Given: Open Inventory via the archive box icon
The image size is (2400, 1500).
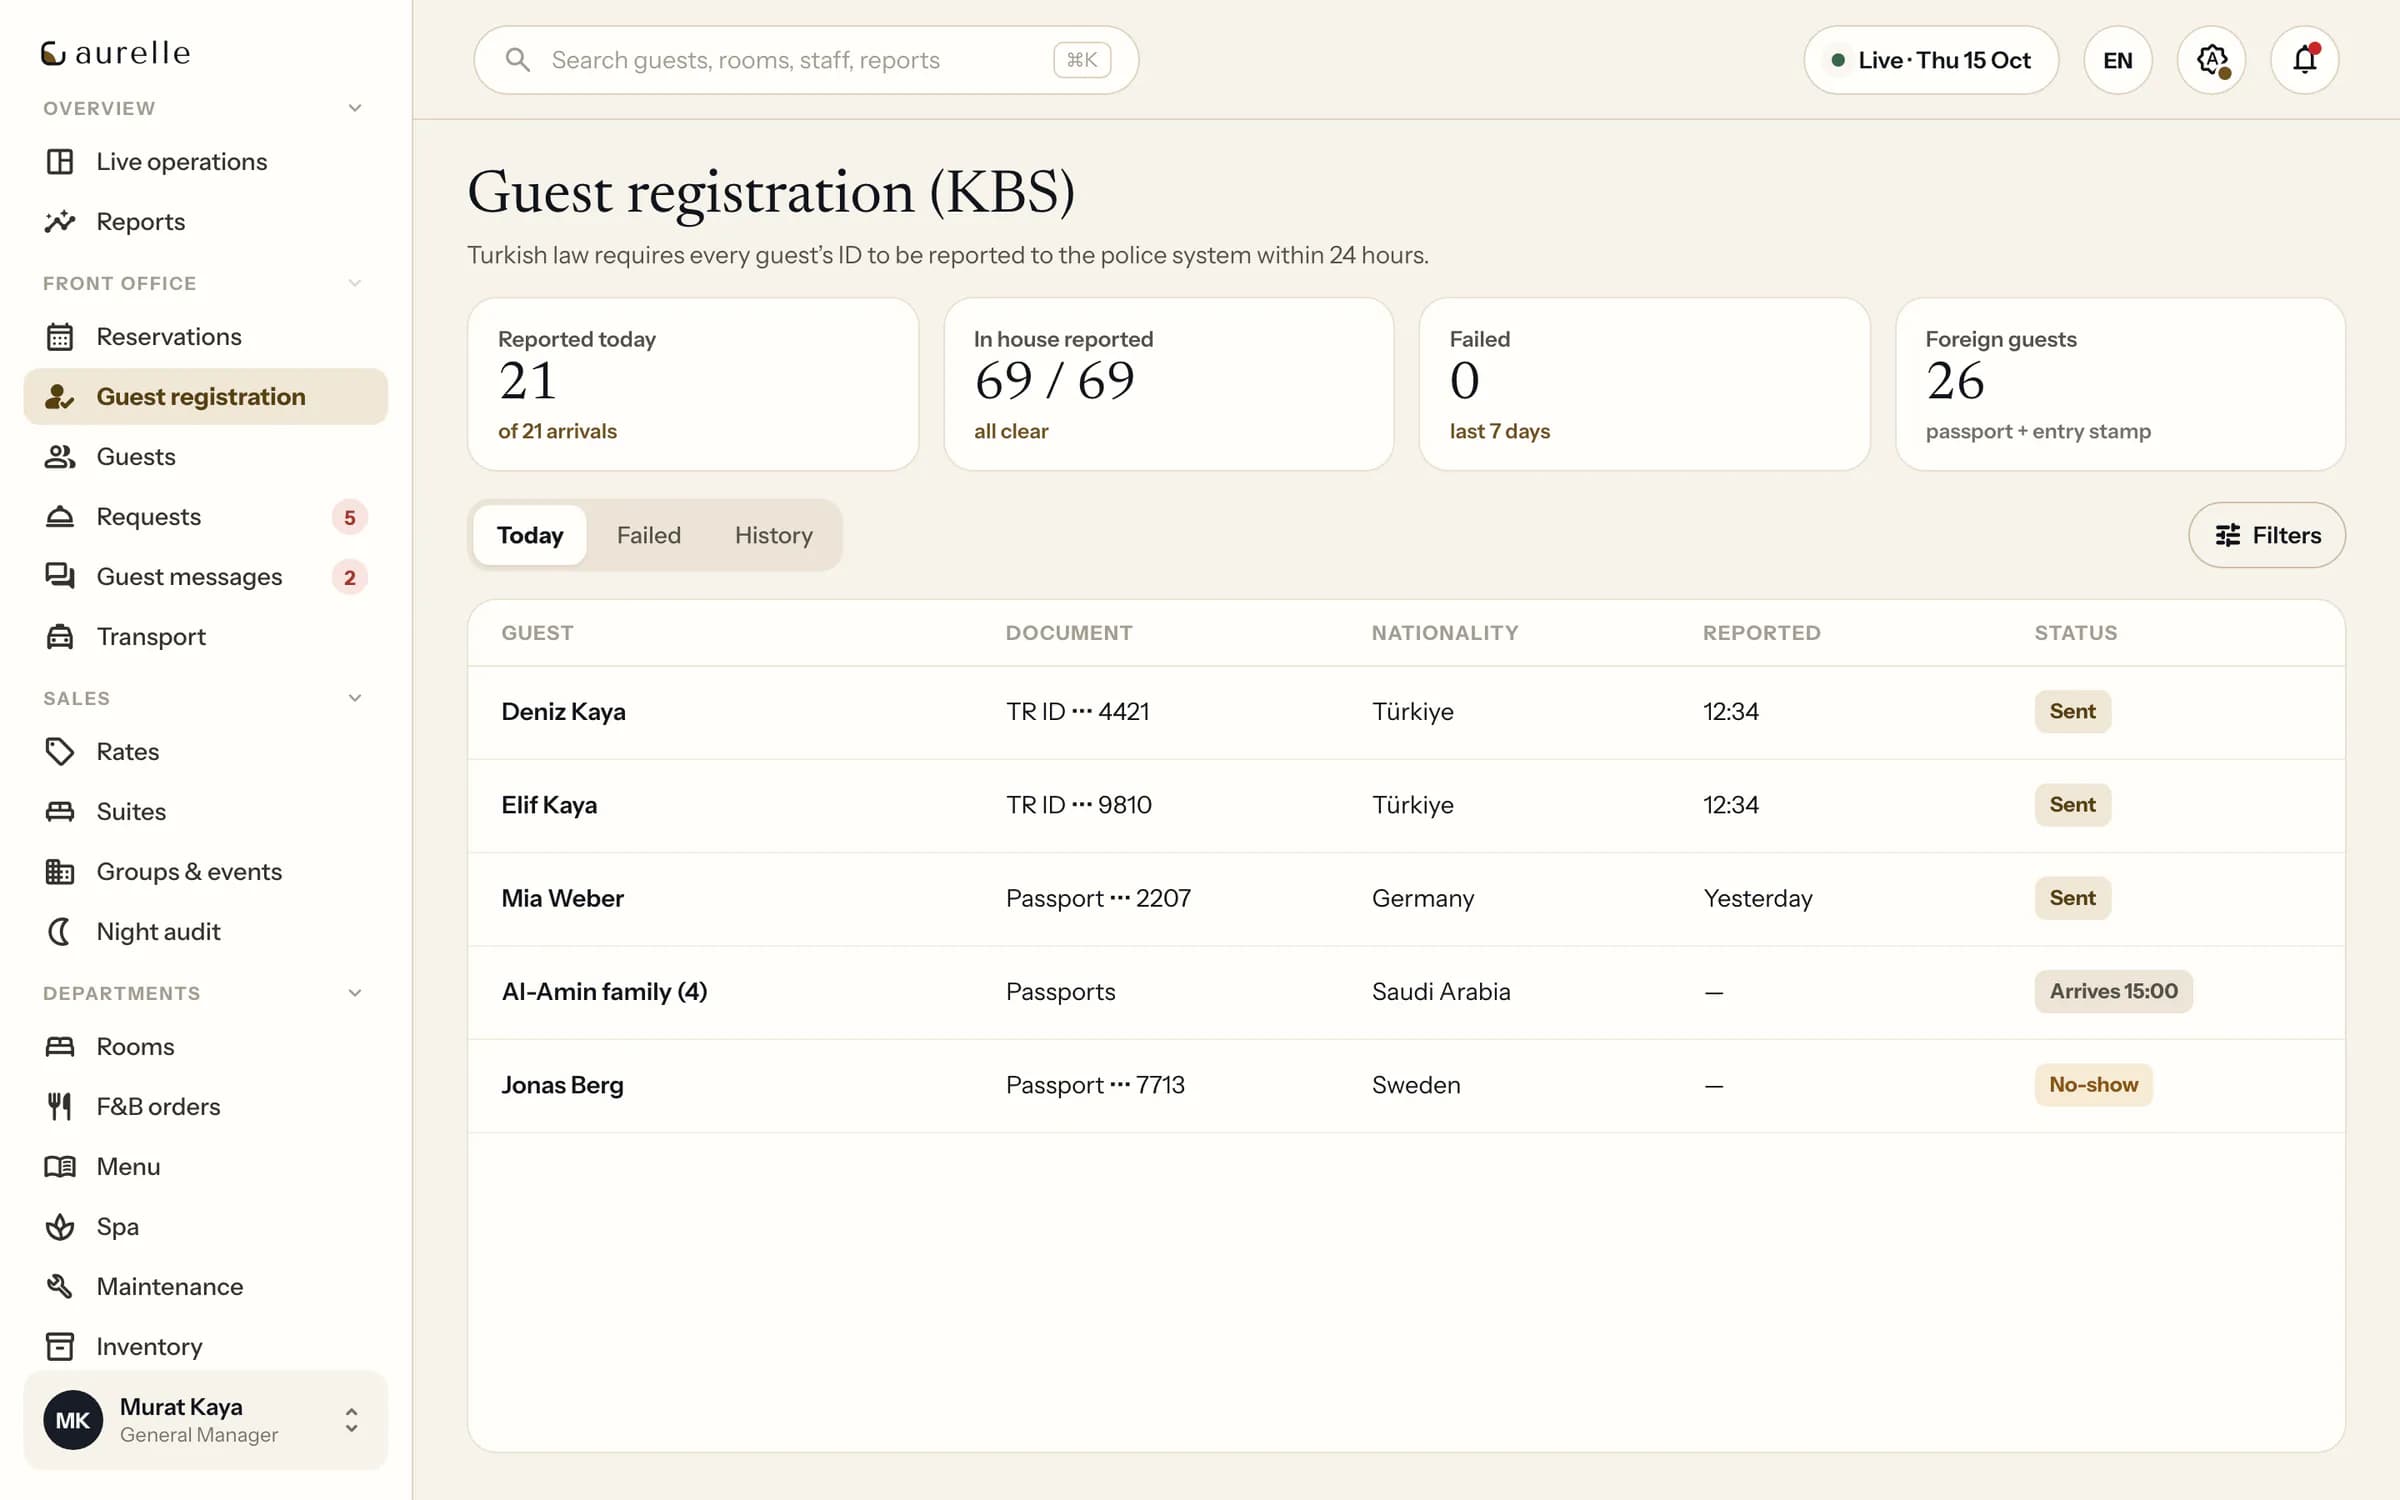Looking at the screenshot, I should click(60, 1346).
